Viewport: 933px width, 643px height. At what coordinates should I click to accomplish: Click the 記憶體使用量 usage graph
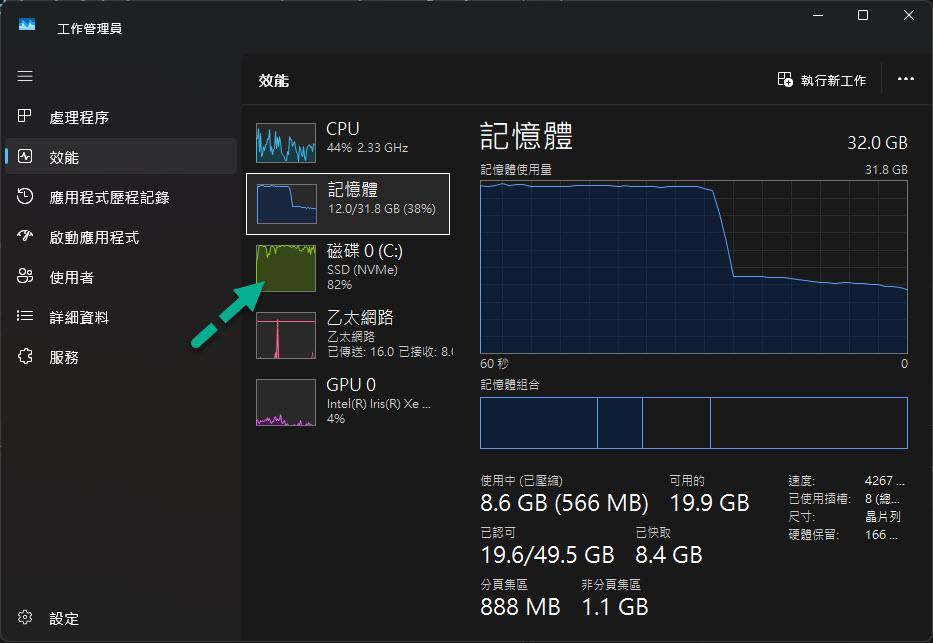coord(693,266)
